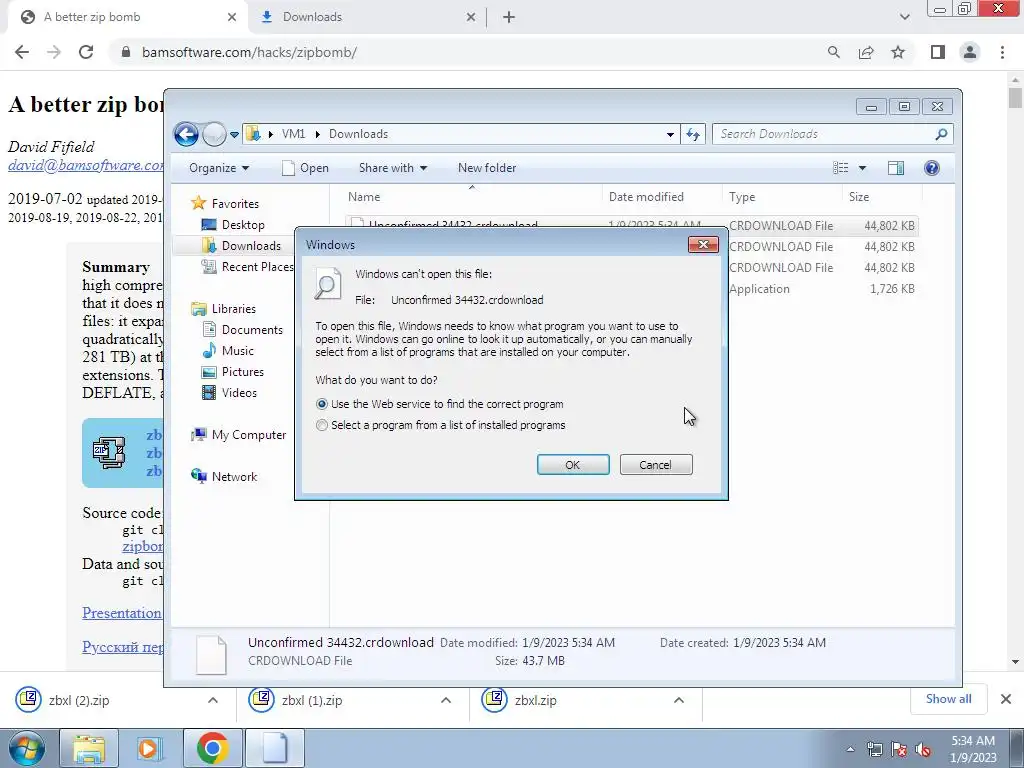Screen dimensions: 1024x768
Task: Expand options for zbxl (1).zip download
Action: pos(446,700)
